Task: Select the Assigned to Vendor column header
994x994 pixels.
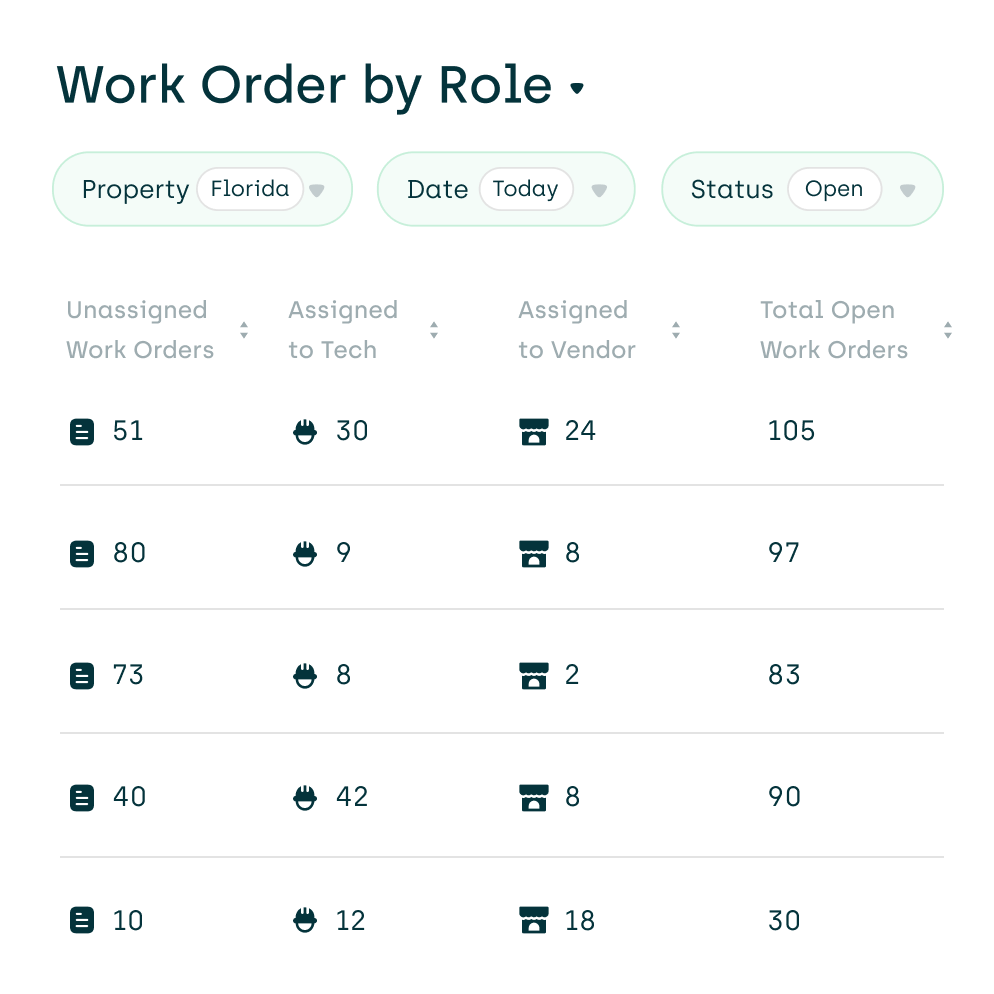Action: coord(576,330)
